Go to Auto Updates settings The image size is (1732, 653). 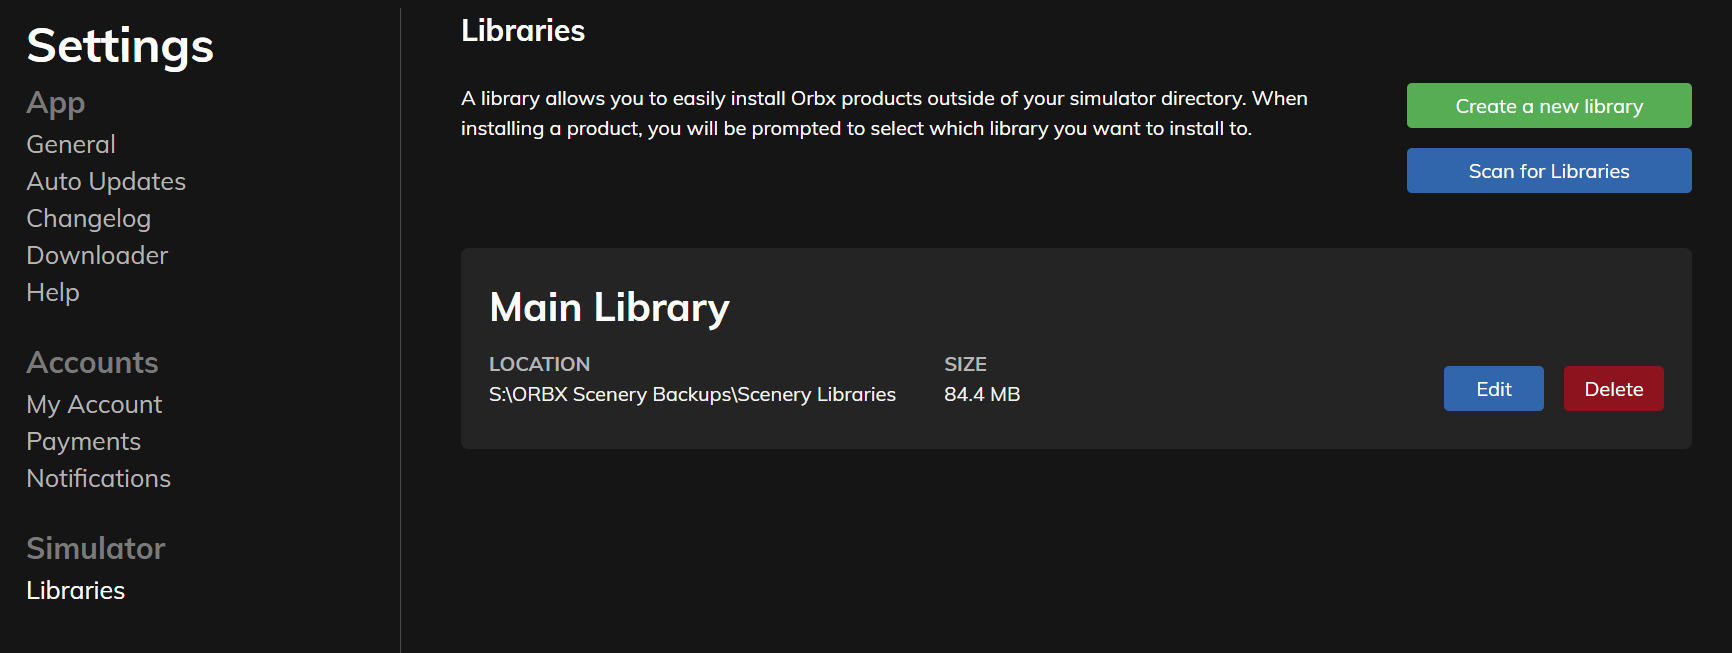click(x=106, y=182)
